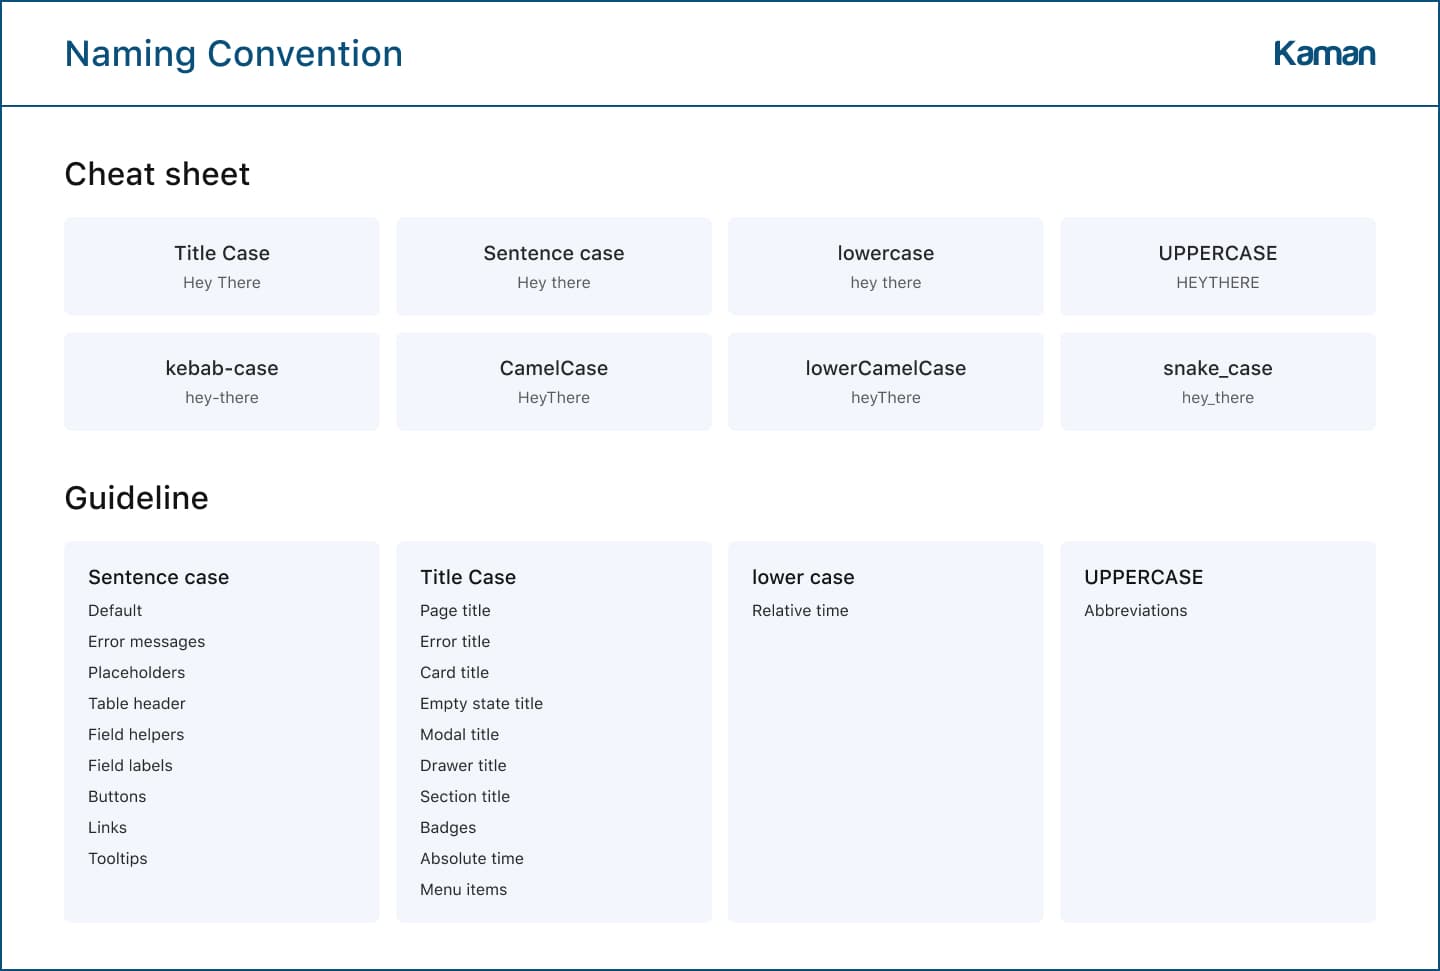
Task: Click the 'HEYTHERE' example text
Action: click(1218, 283)
